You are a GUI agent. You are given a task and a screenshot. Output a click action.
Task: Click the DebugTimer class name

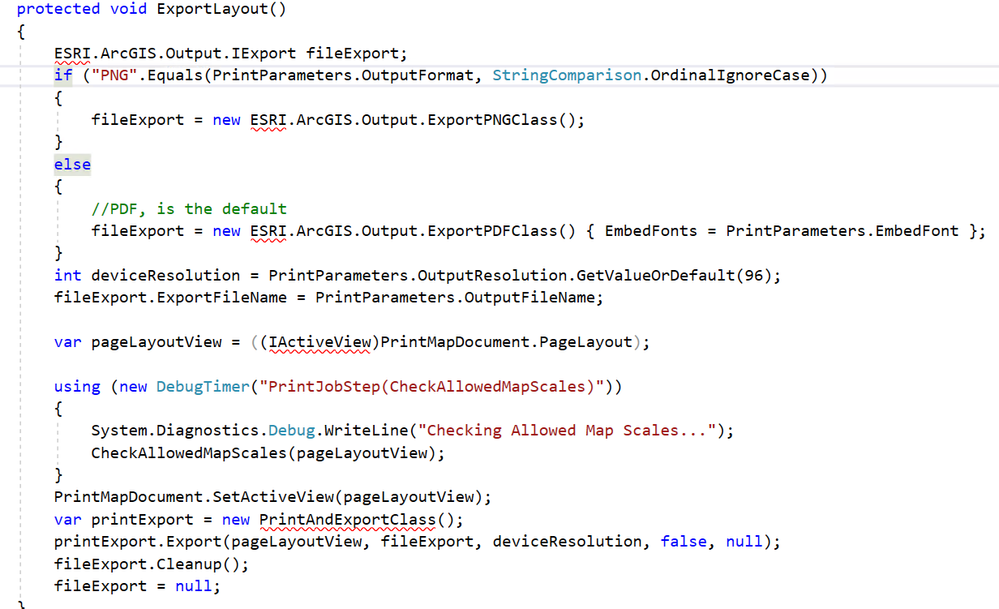tap(203, 387)
